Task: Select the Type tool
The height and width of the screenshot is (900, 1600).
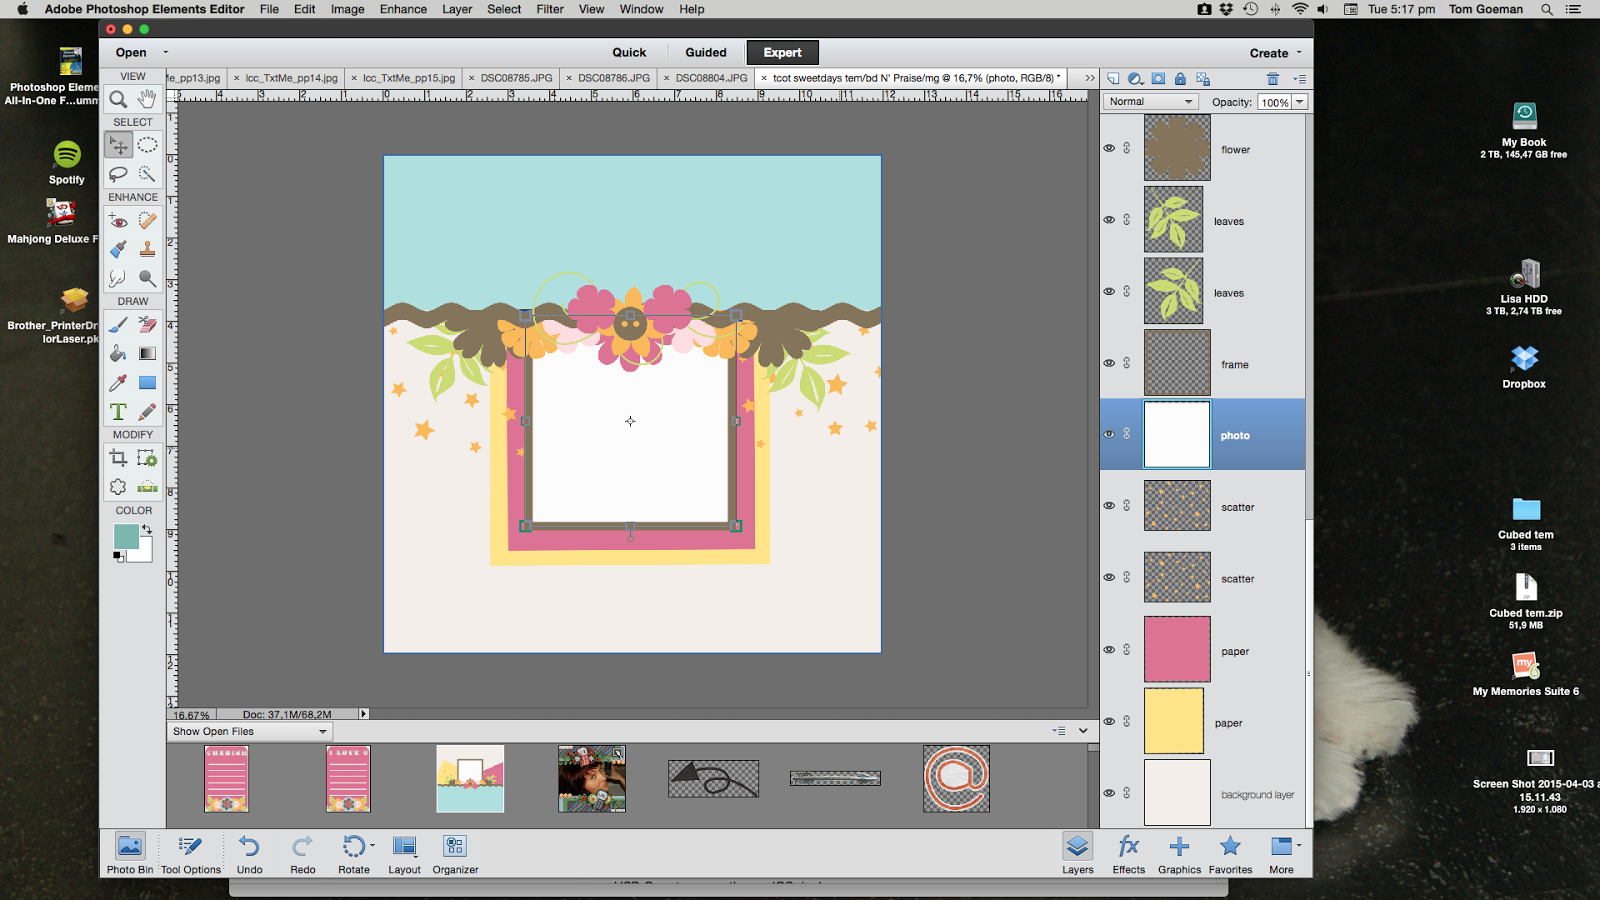Action: (x=116, y=409)
